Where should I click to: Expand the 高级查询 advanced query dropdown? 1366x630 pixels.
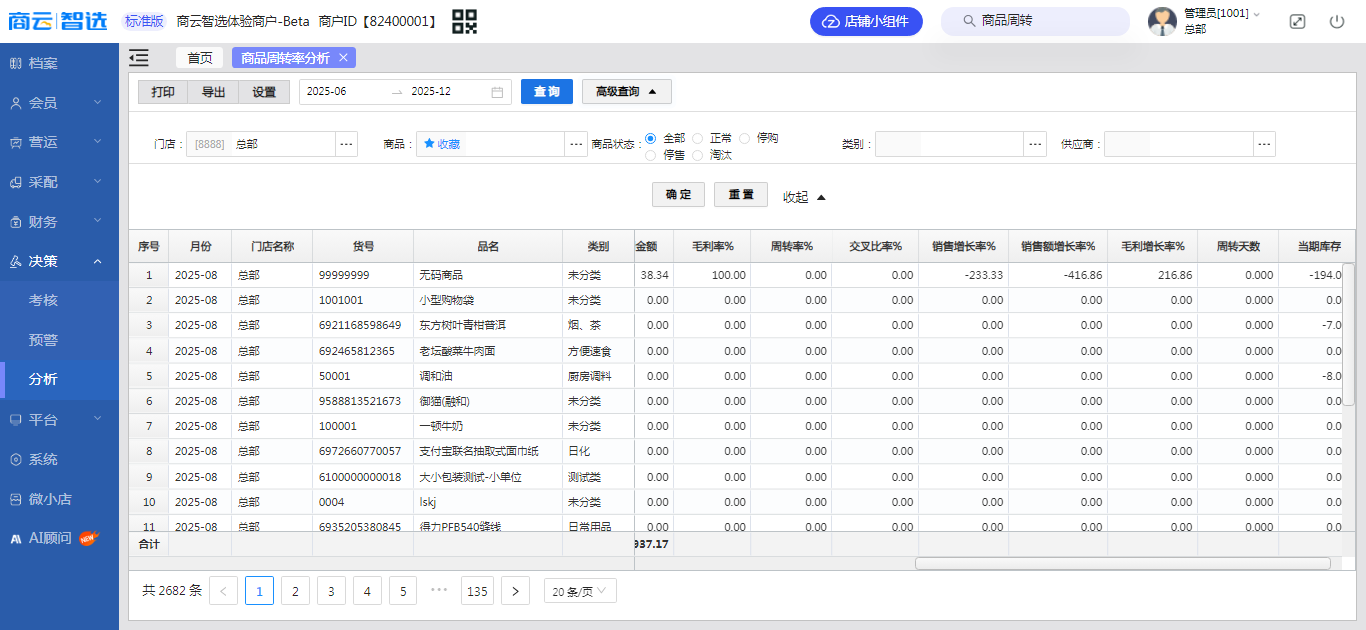pyautogui.click(x=626, y=92)
